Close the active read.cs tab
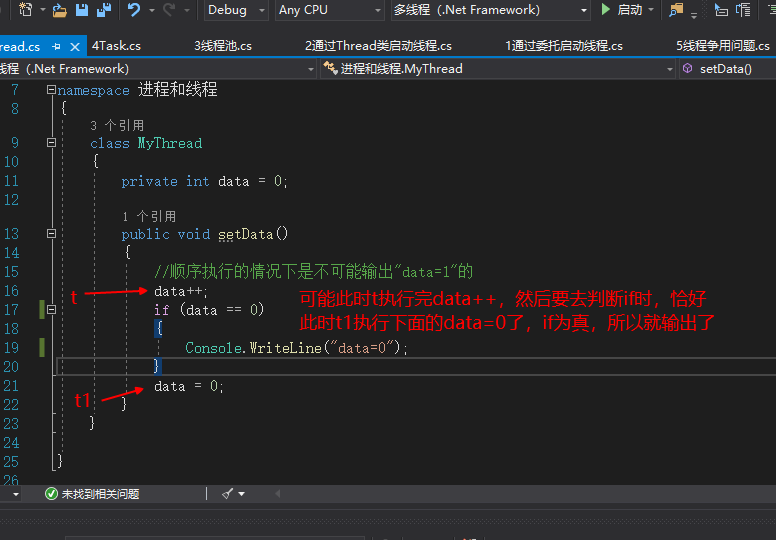This screenshot has height=540, width=776. (x=75, y=47)
